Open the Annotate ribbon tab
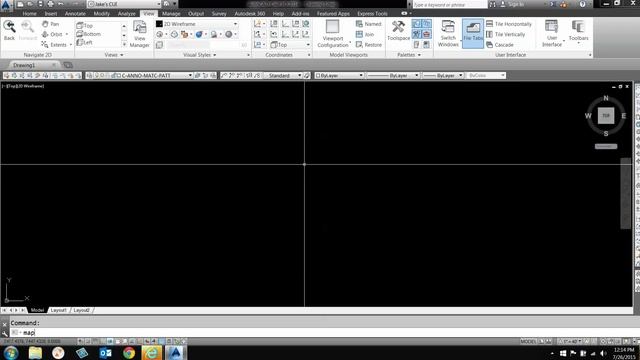640x360 pixels. point(75,13)
